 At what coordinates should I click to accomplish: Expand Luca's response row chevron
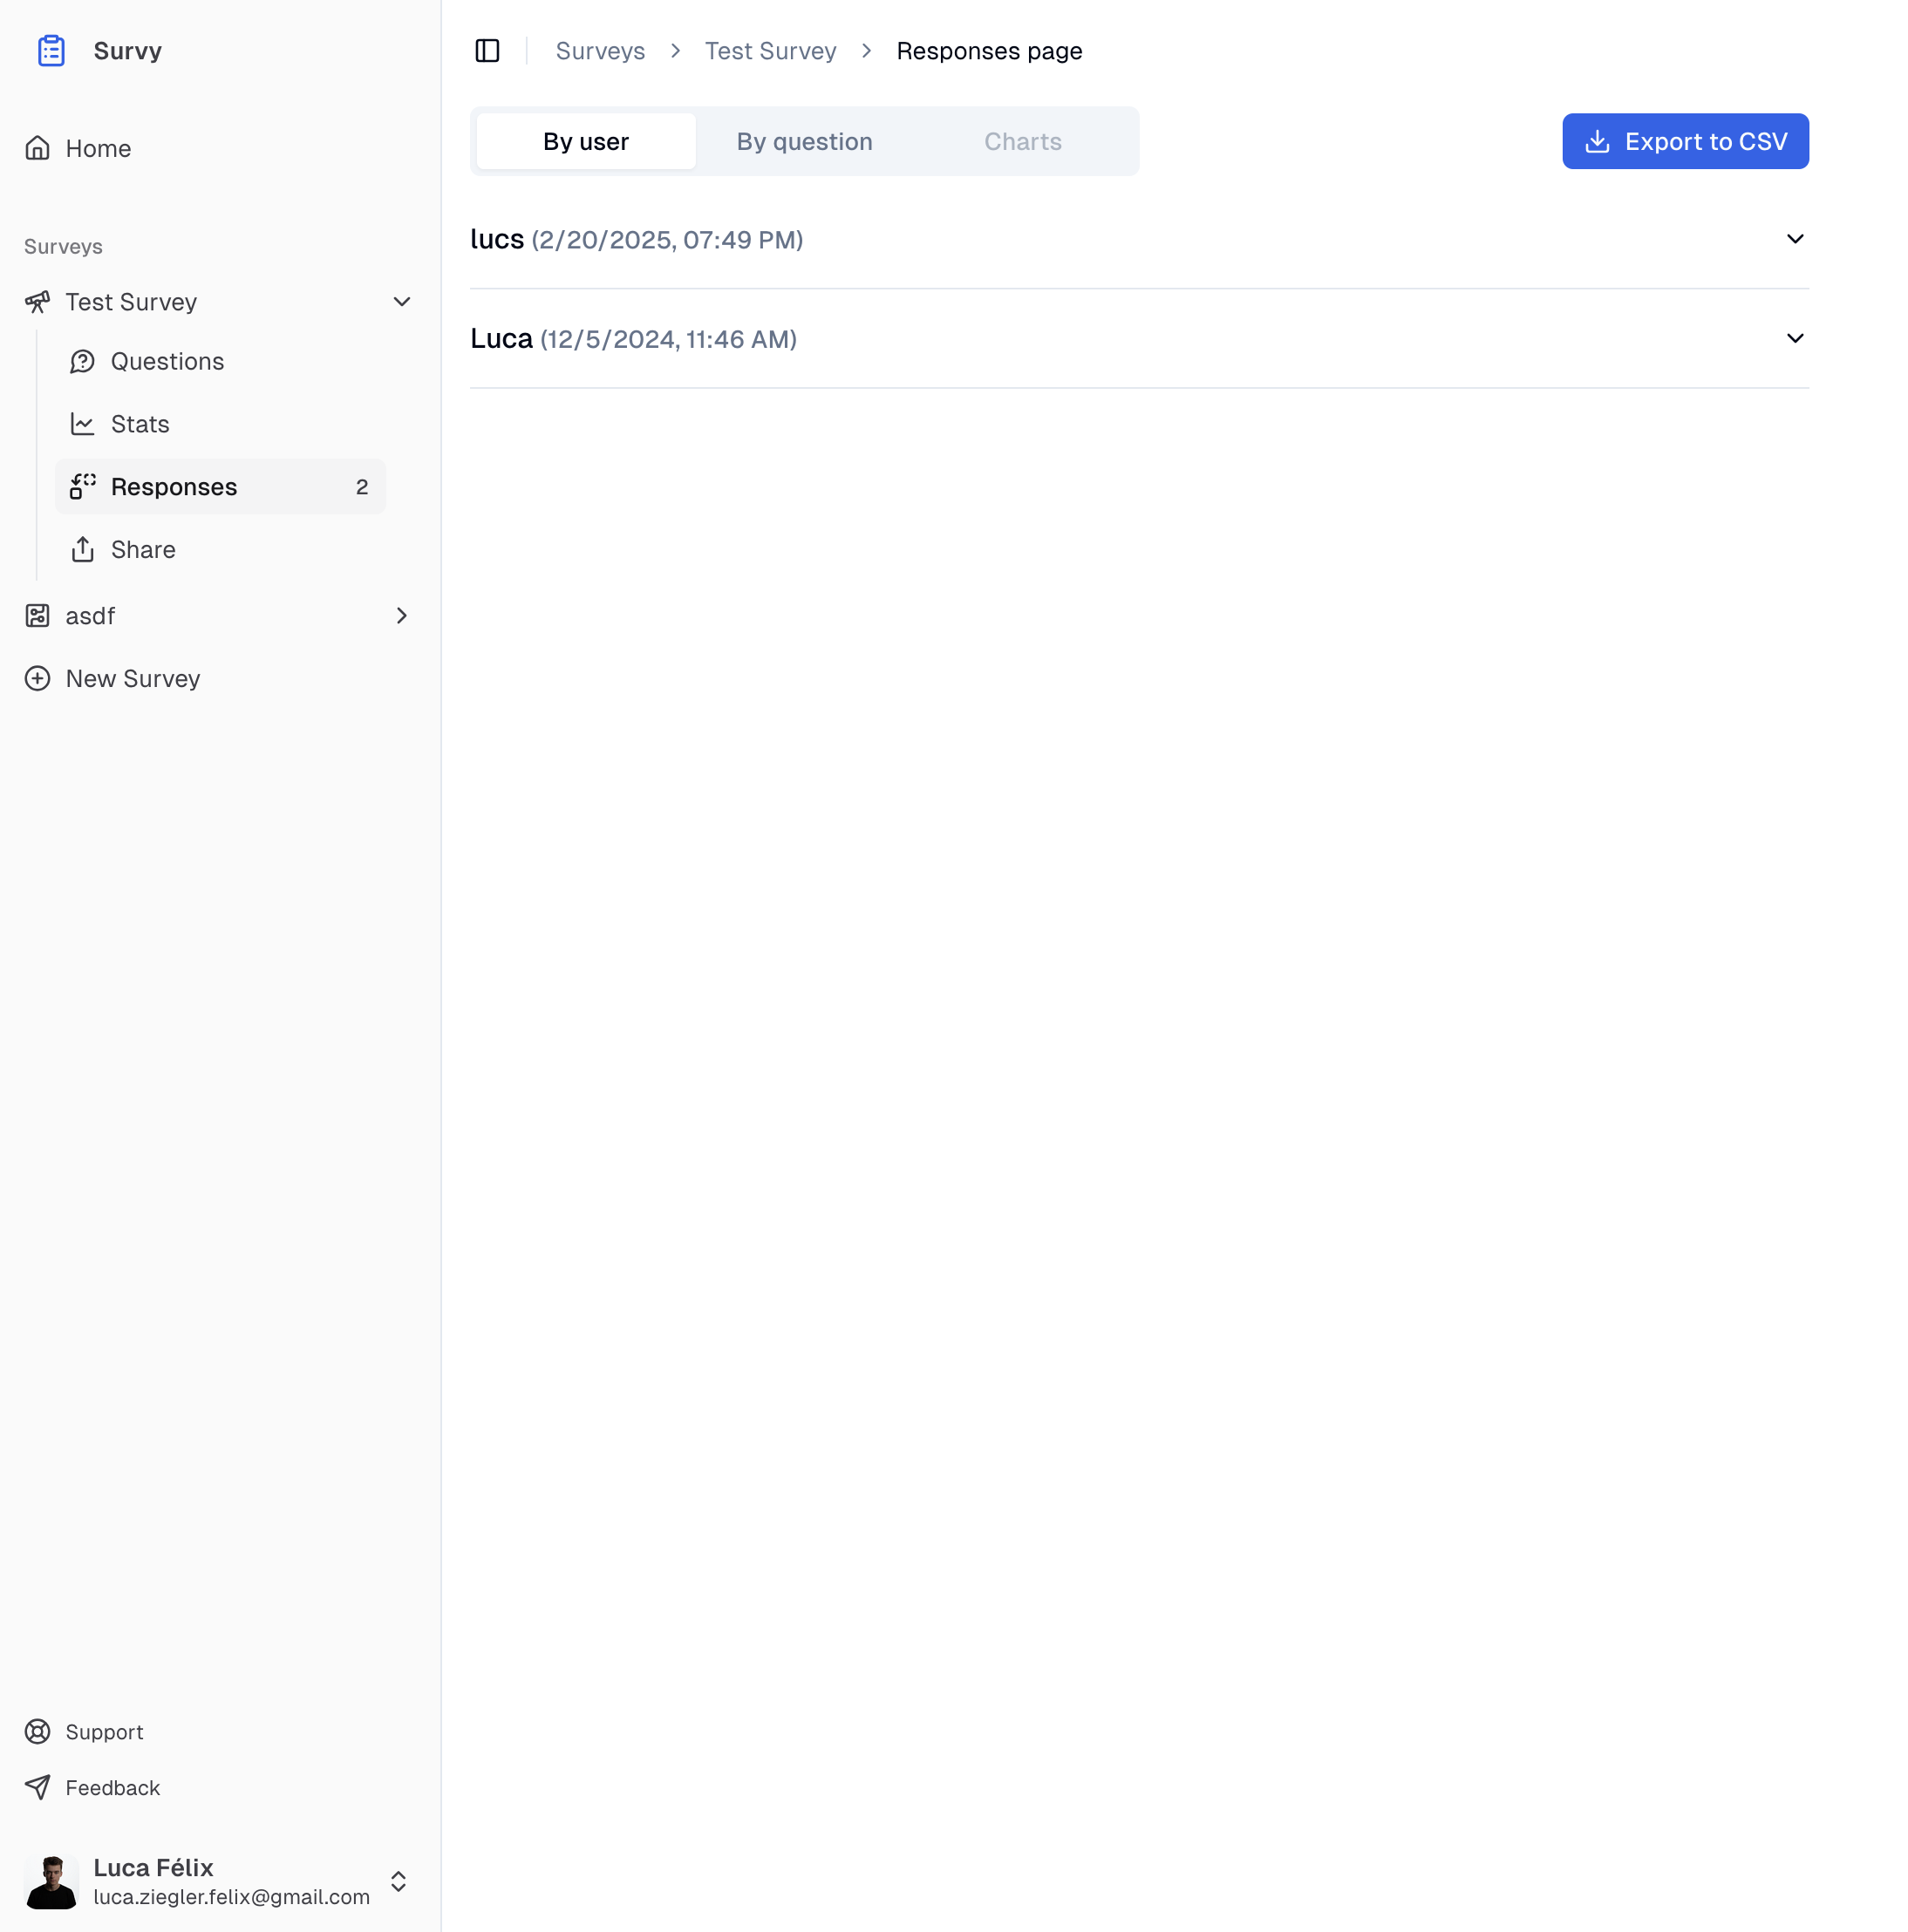coord(1794,338)
